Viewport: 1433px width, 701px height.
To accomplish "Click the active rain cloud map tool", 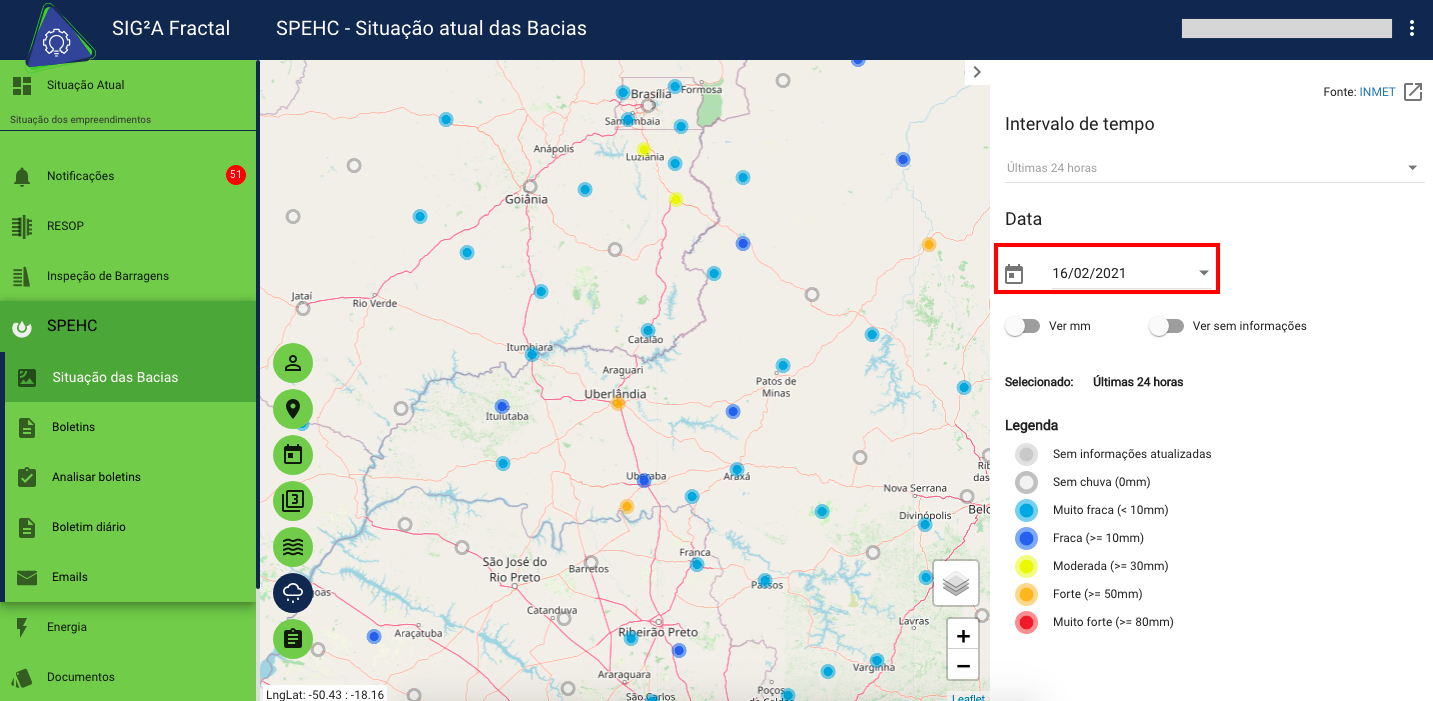I will pyautogui.click(x=292, y=592).
